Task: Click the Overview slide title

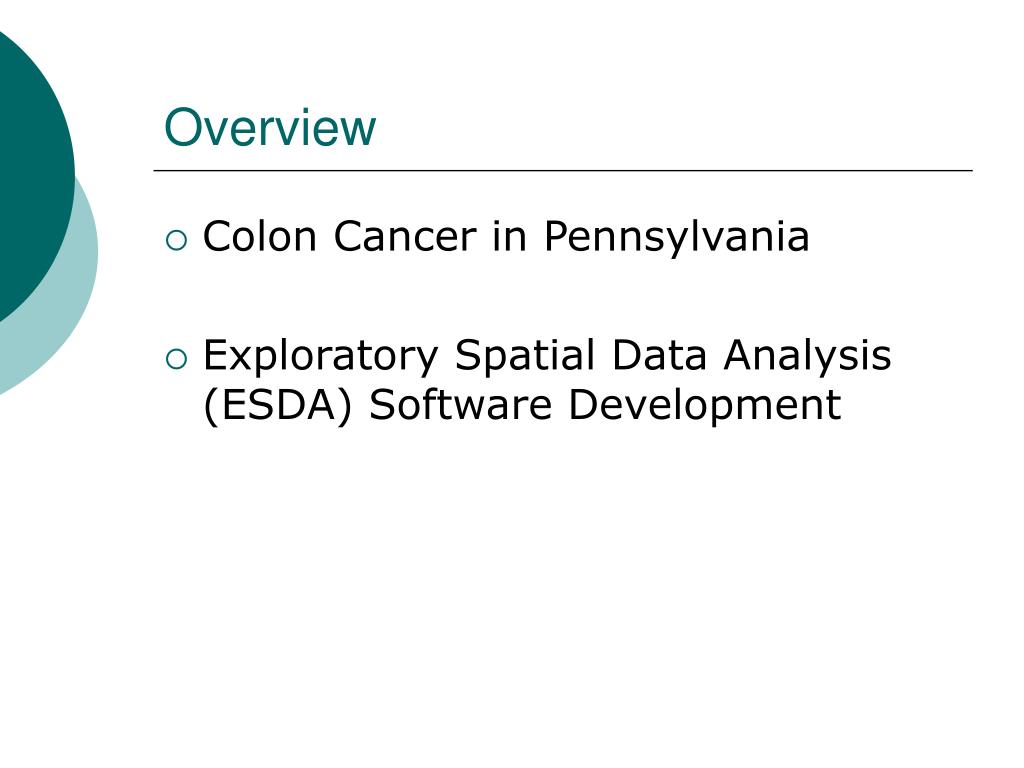Action: (x=270, y=127)
